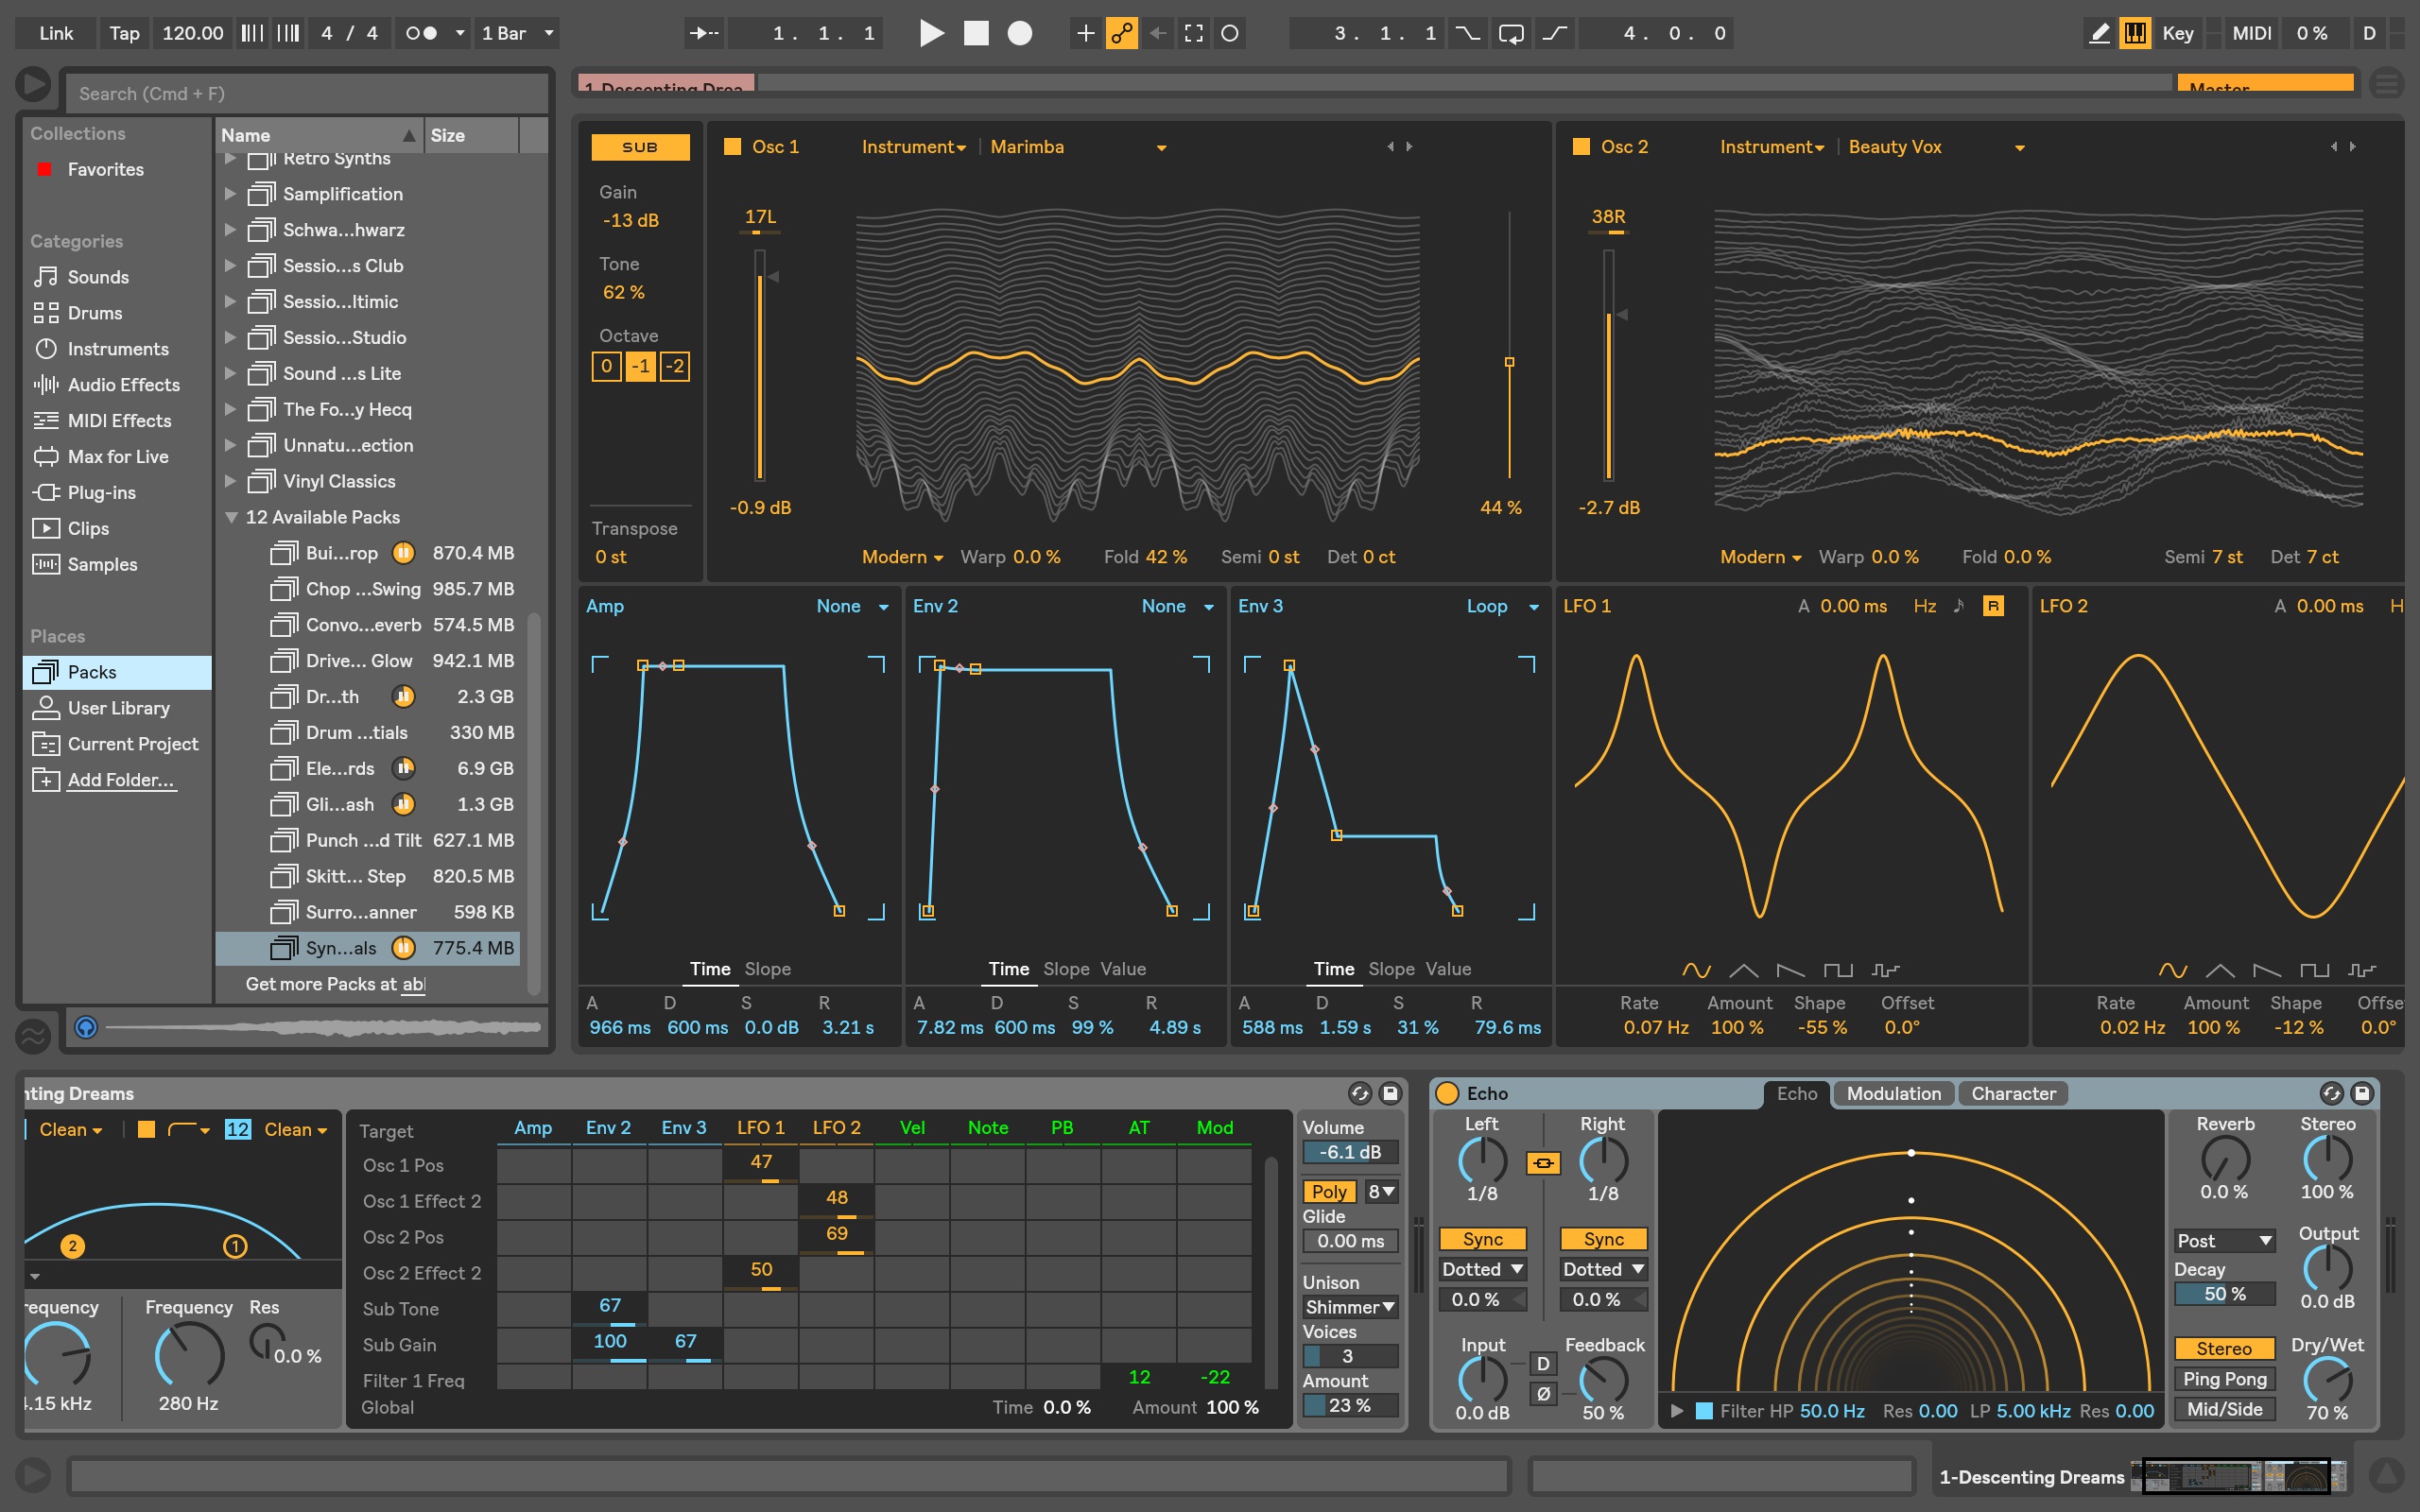
Task: Toggle Osc 2 activator square
Action: 1581,146
